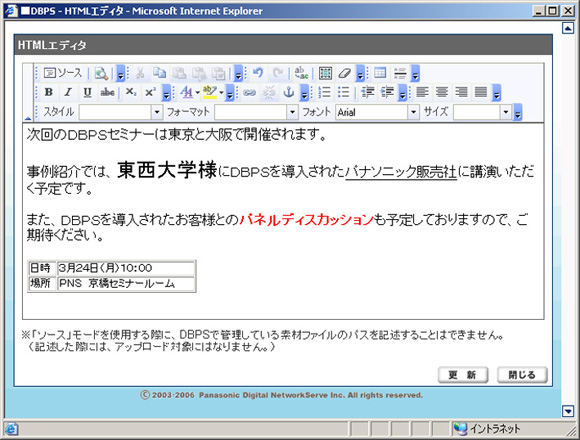
Task: Toggle underline formatting
Action: tap(87, 92)
